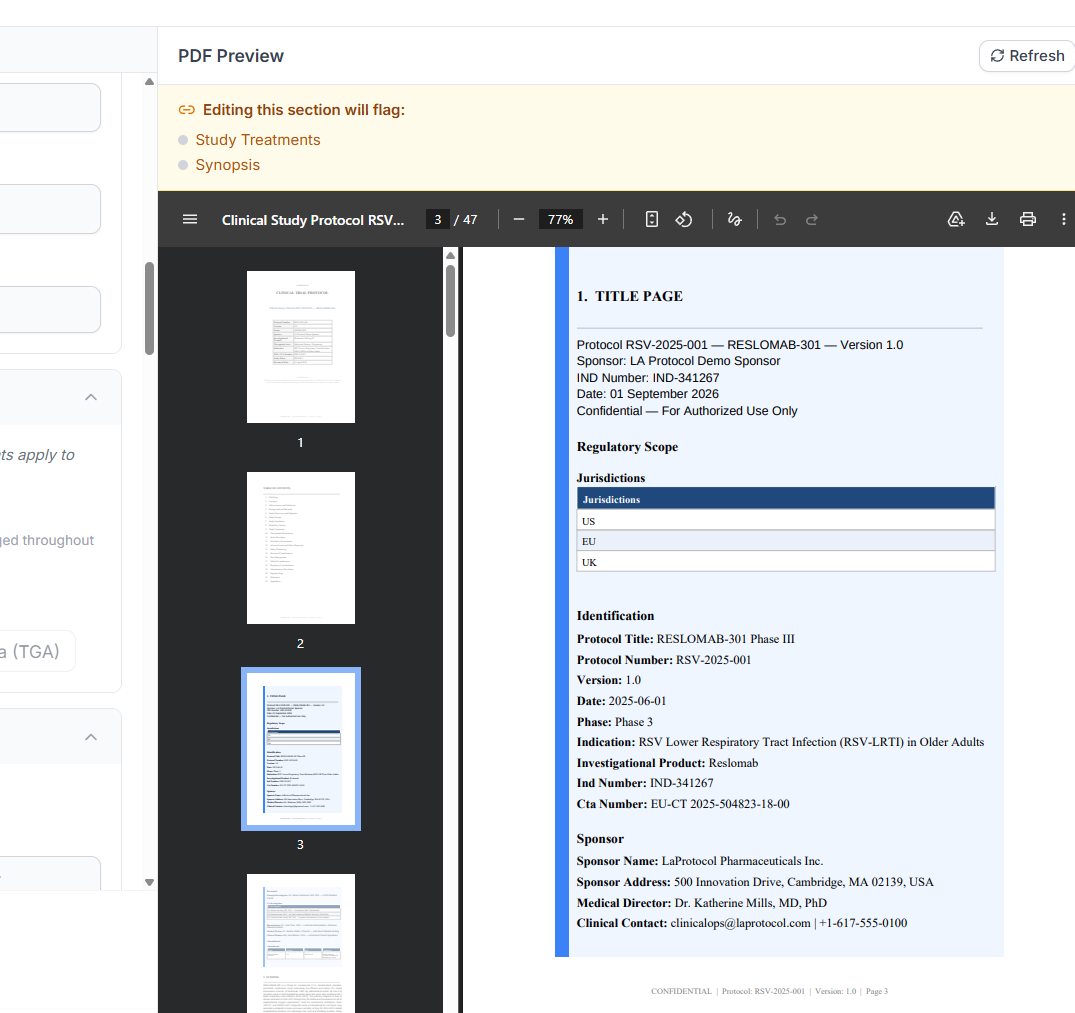This screenshot has width=1075, height=1013.
Task: Click the US row in Jurisdictions table
Action: [x=786, y=521]
